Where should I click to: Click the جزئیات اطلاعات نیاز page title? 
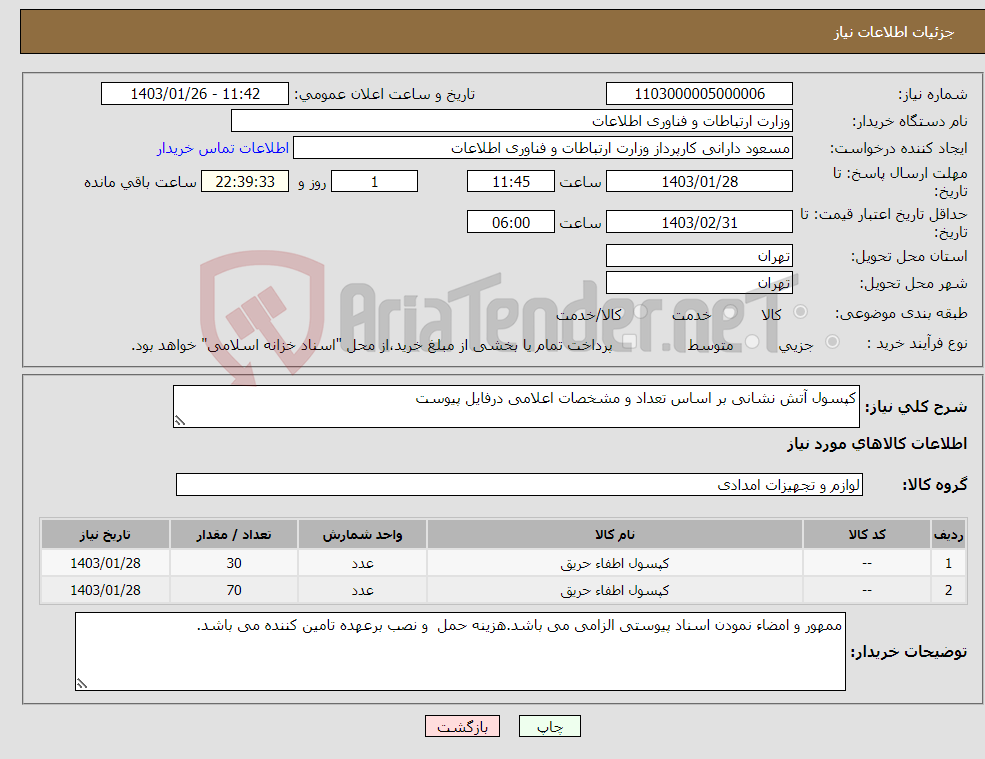[x=893, y=32]
